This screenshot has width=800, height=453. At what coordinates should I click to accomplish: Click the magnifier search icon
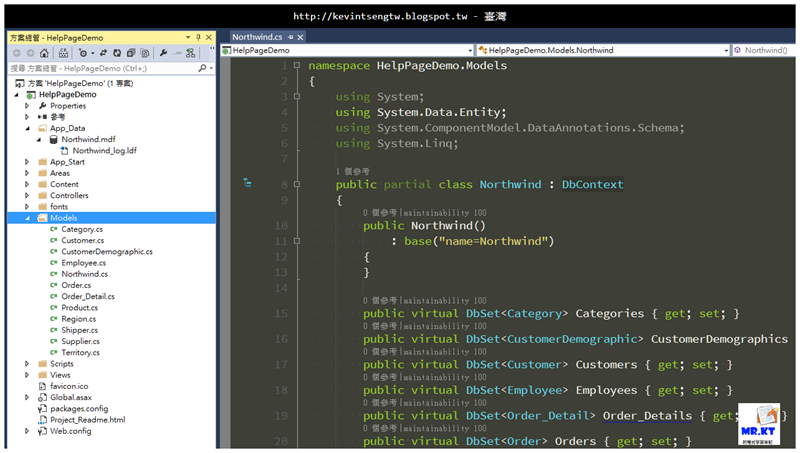(202, 68)
